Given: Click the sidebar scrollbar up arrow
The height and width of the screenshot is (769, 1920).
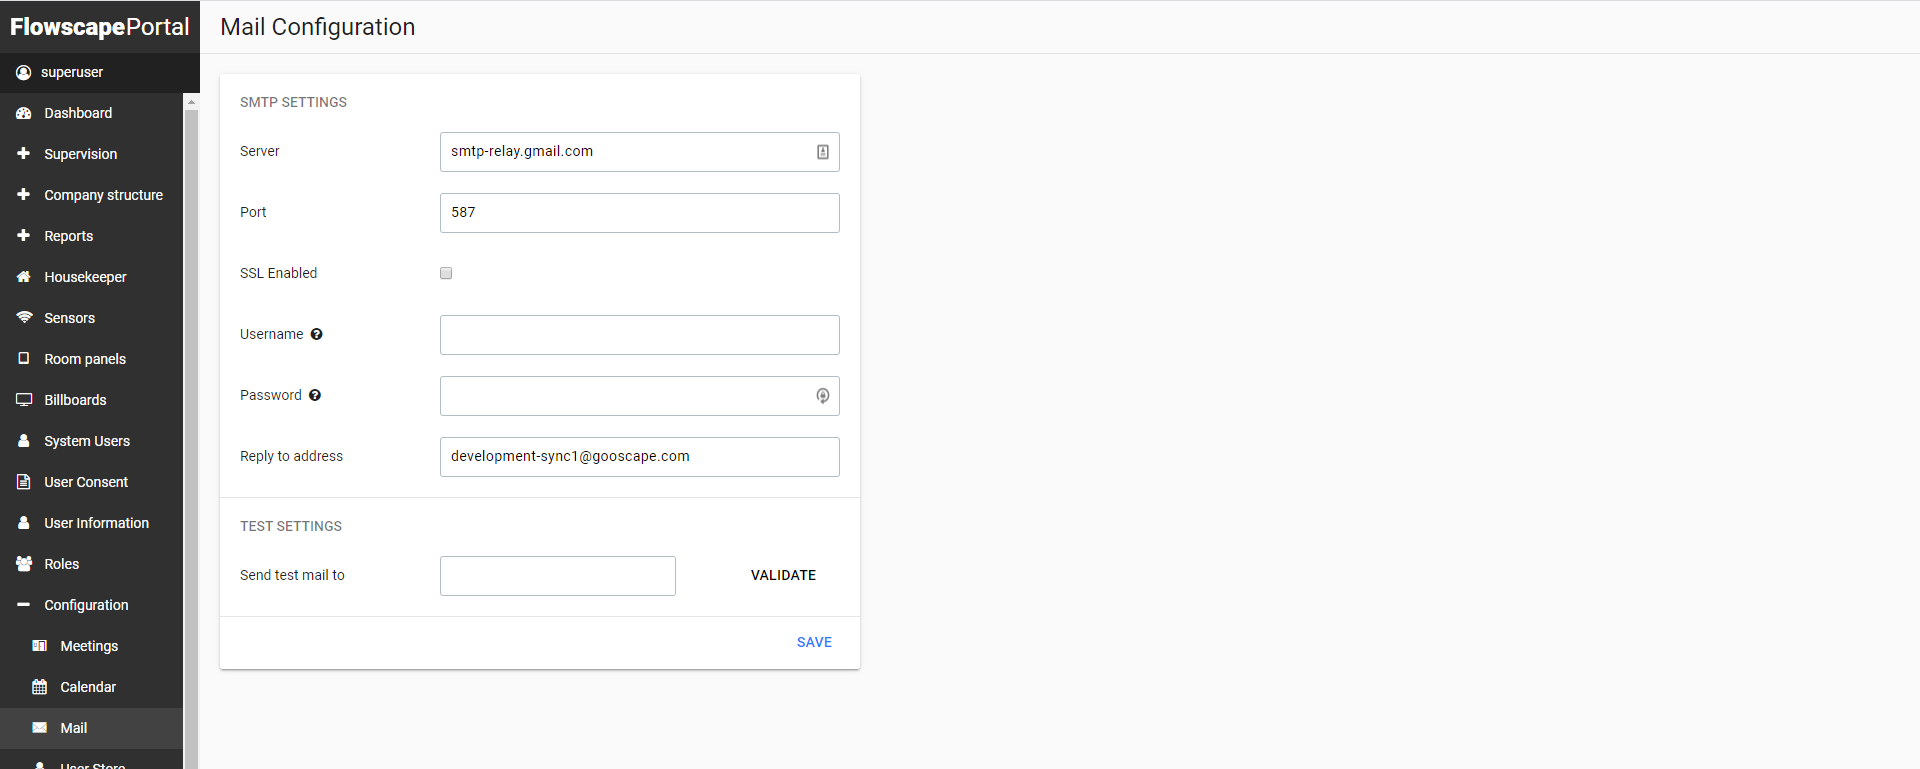Looking at the screenshot, I should click(191, 101).
